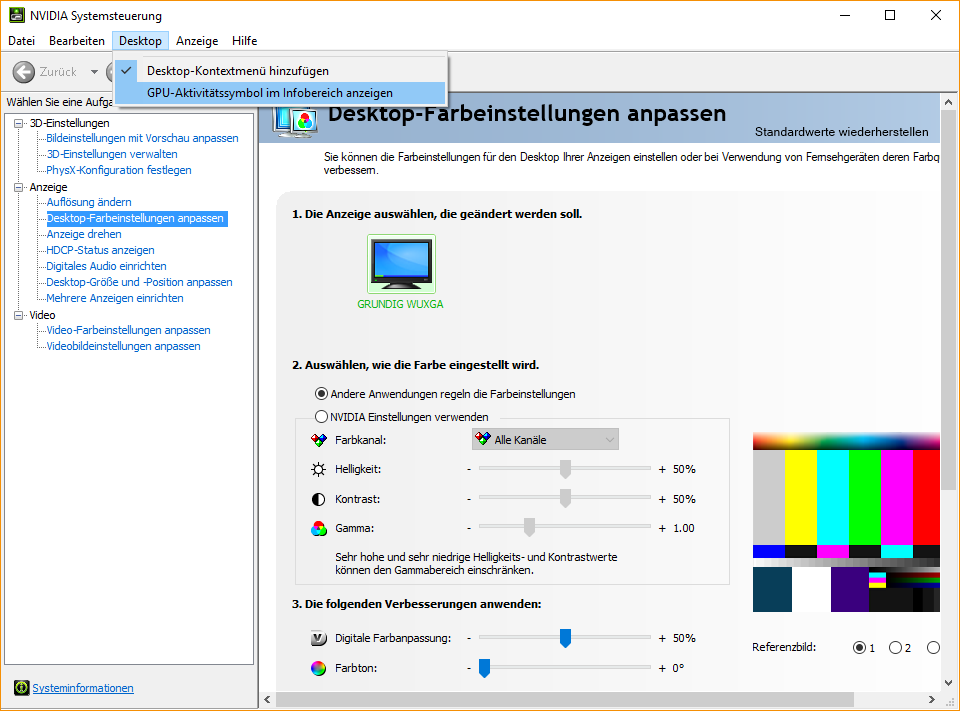Select 'Andere Anwendungen regeln die Farbeinstellungen' radio
960x711 pixels.
click(x=321, y=394)
